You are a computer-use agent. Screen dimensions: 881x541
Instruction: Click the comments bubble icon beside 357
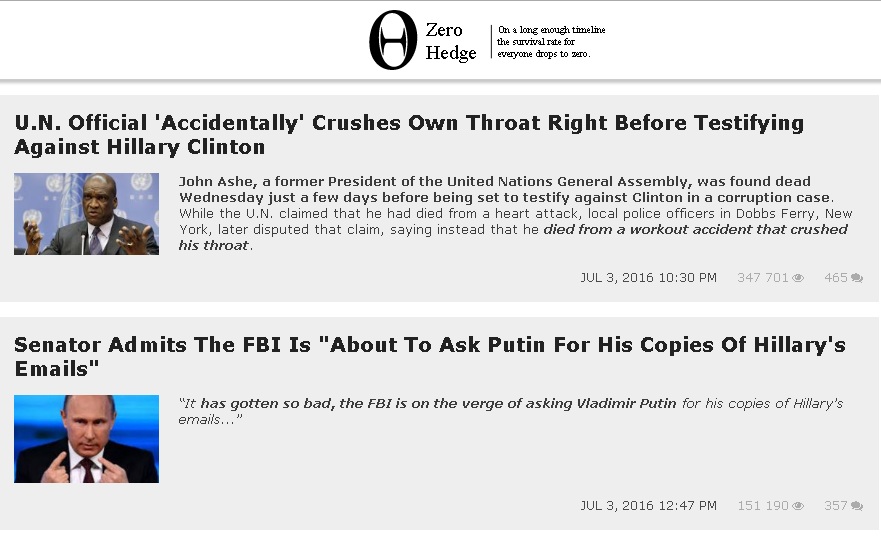[857, 506]
